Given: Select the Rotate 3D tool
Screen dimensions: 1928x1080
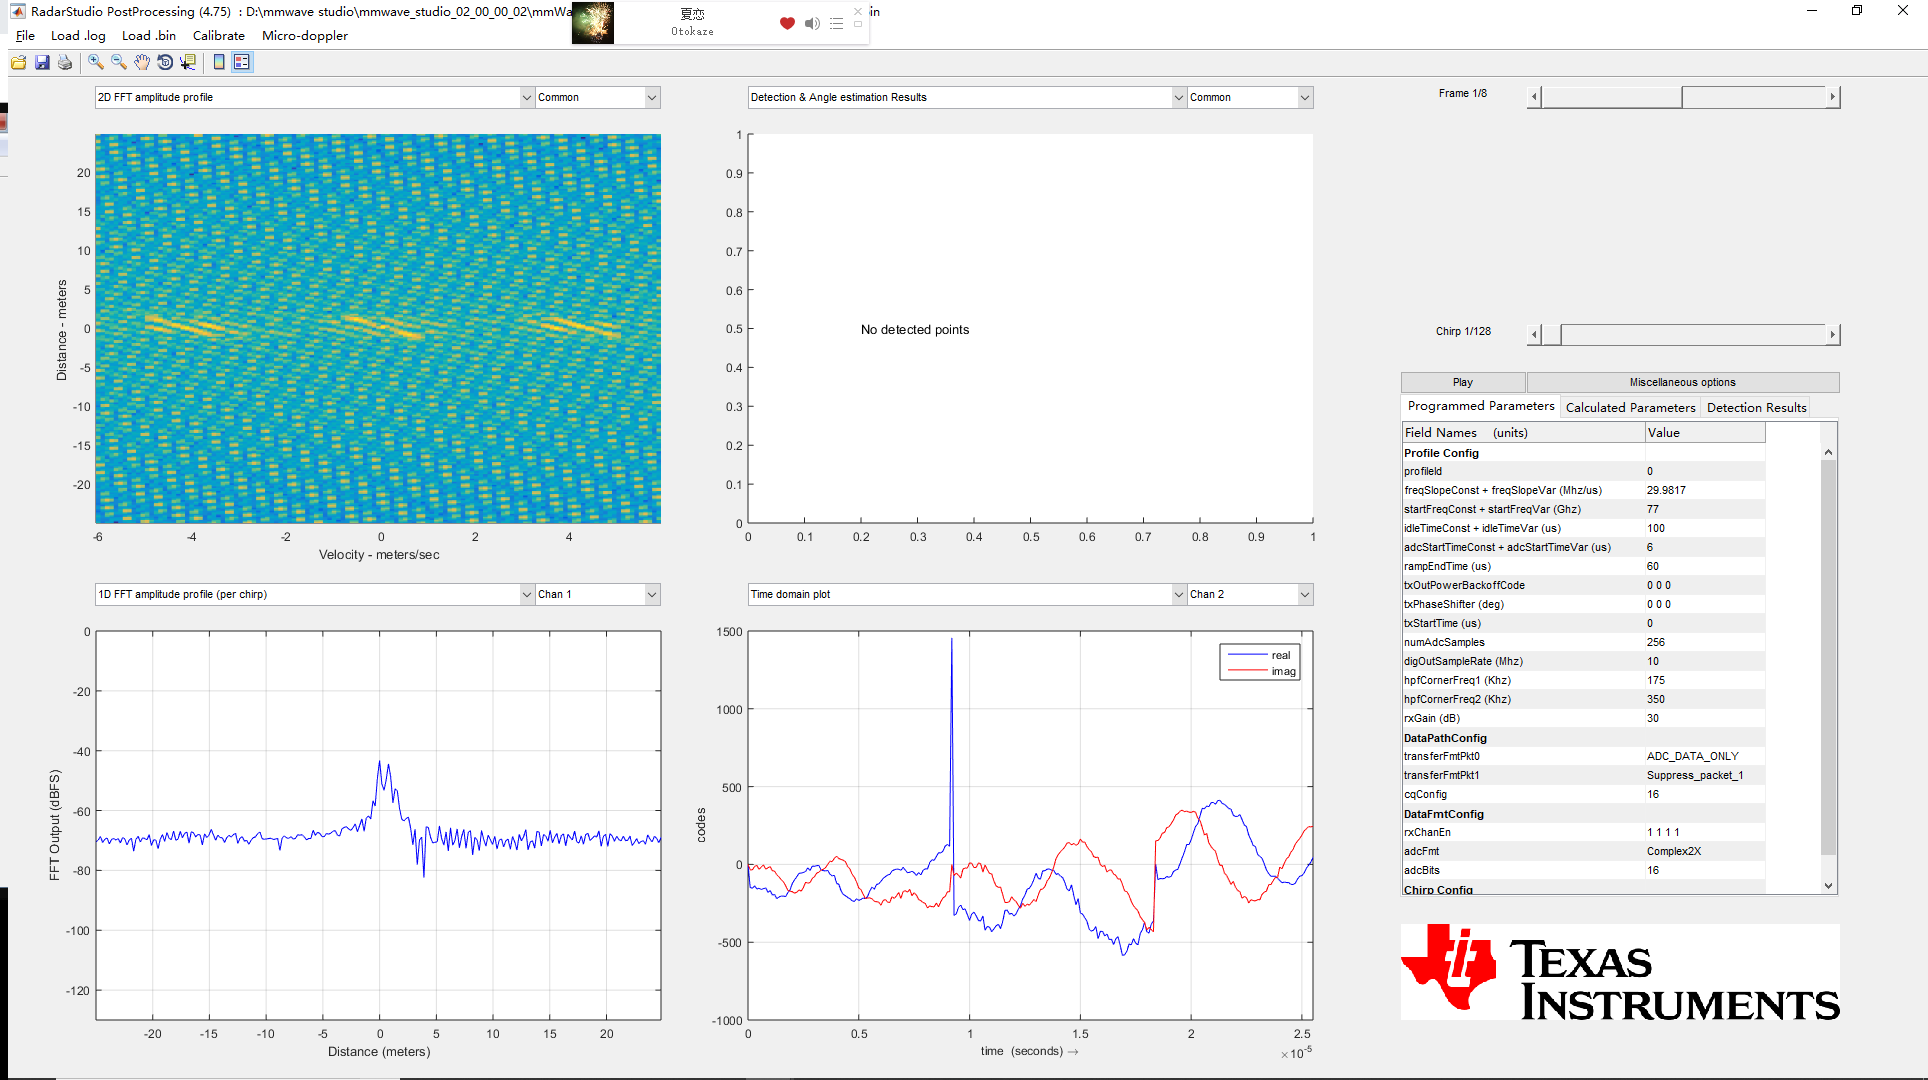Looking at the screenshot, I should [x=165, y=62].
